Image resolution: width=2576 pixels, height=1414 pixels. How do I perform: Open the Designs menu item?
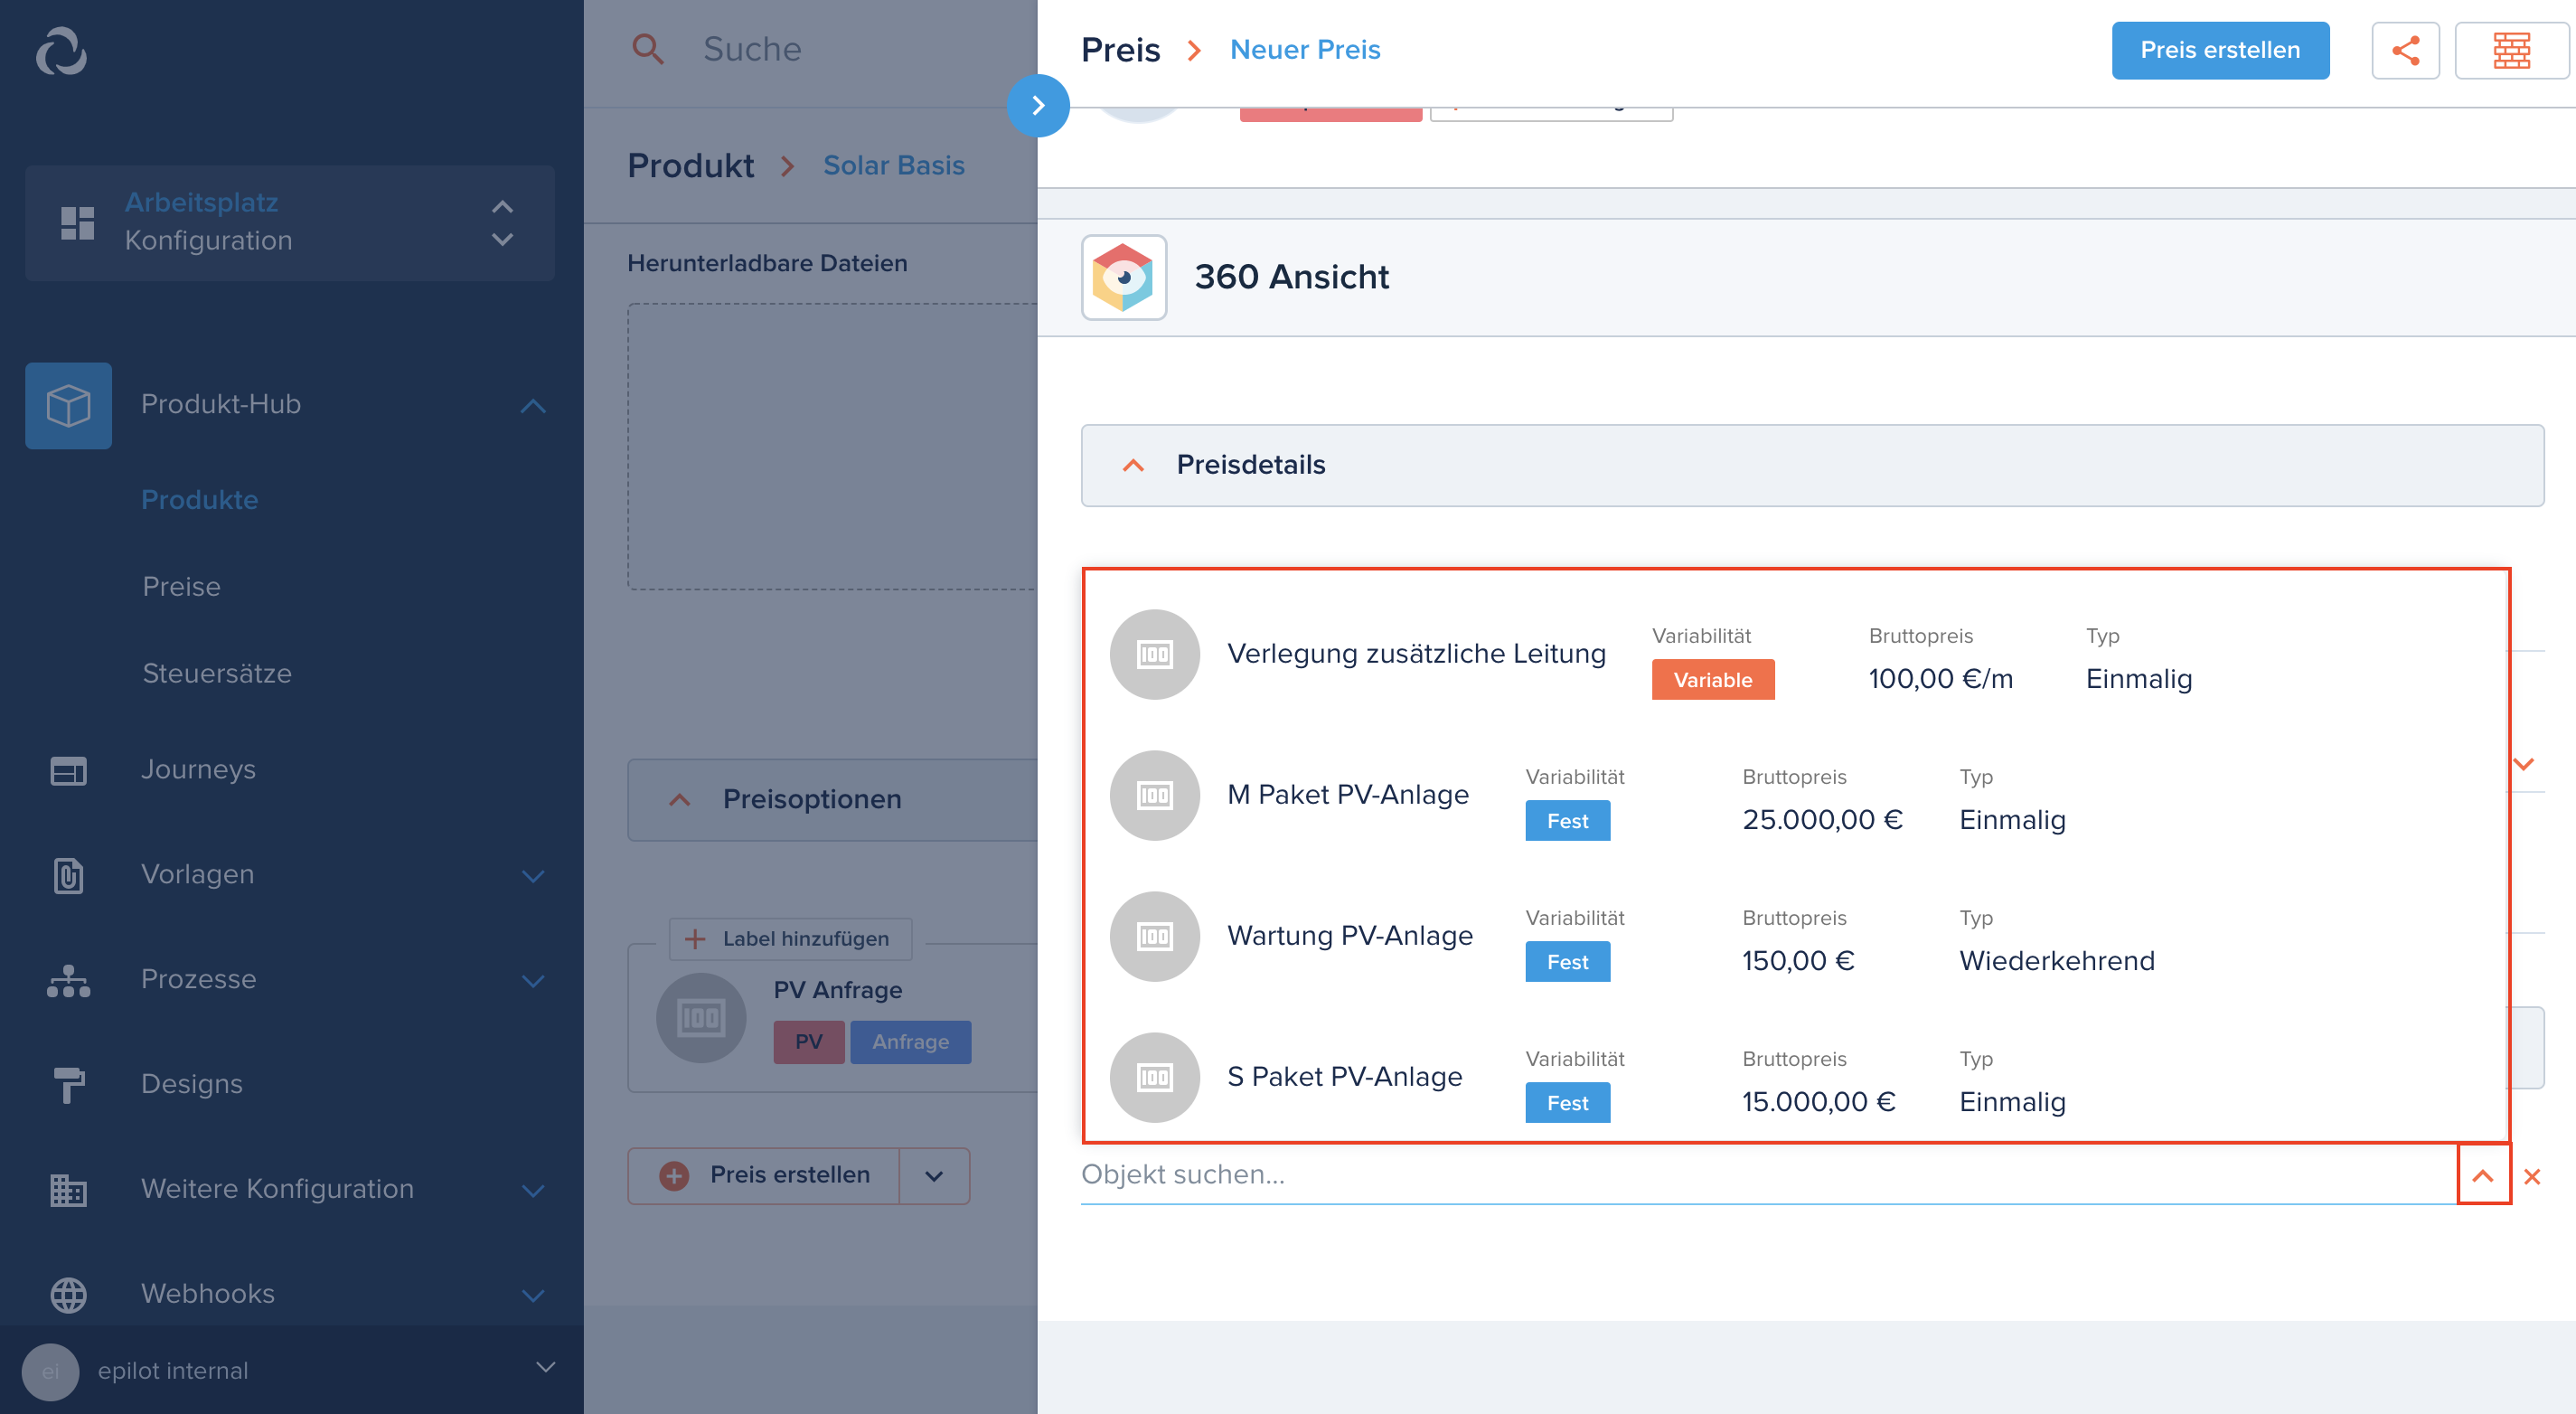pos(192,1084)
